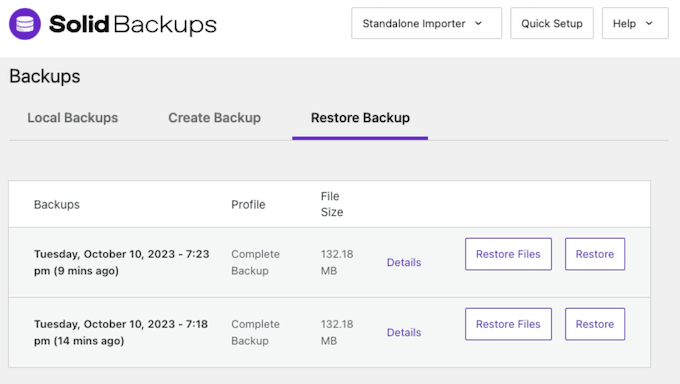Image resolution: width=680 pixels, height=384 pixels.
Task: Click the Quick Setup button
Action: (552, 23)
